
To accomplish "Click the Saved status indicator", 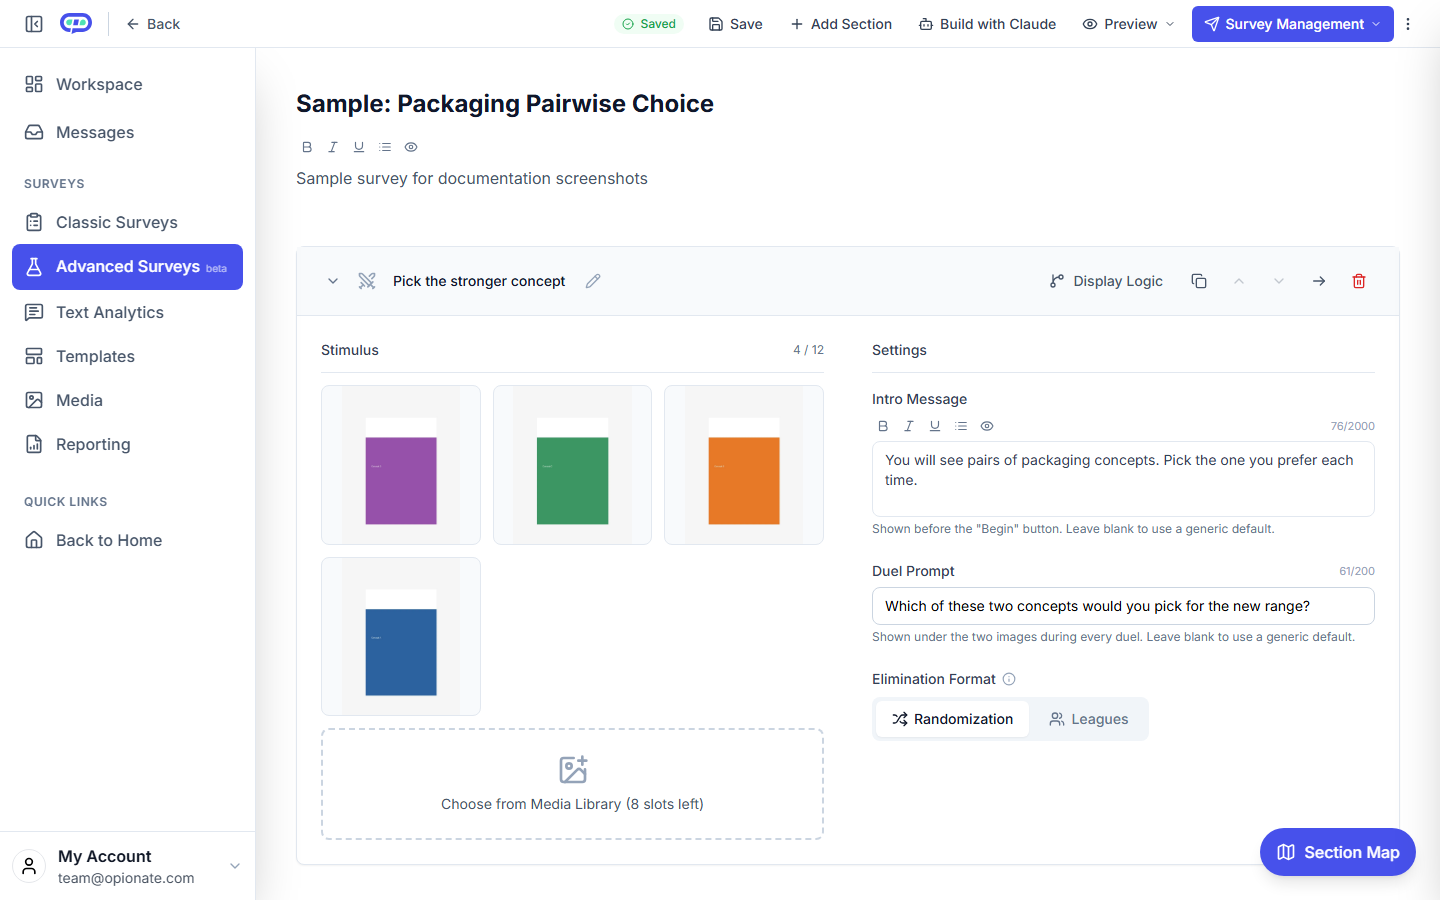I will coord(649,24).
